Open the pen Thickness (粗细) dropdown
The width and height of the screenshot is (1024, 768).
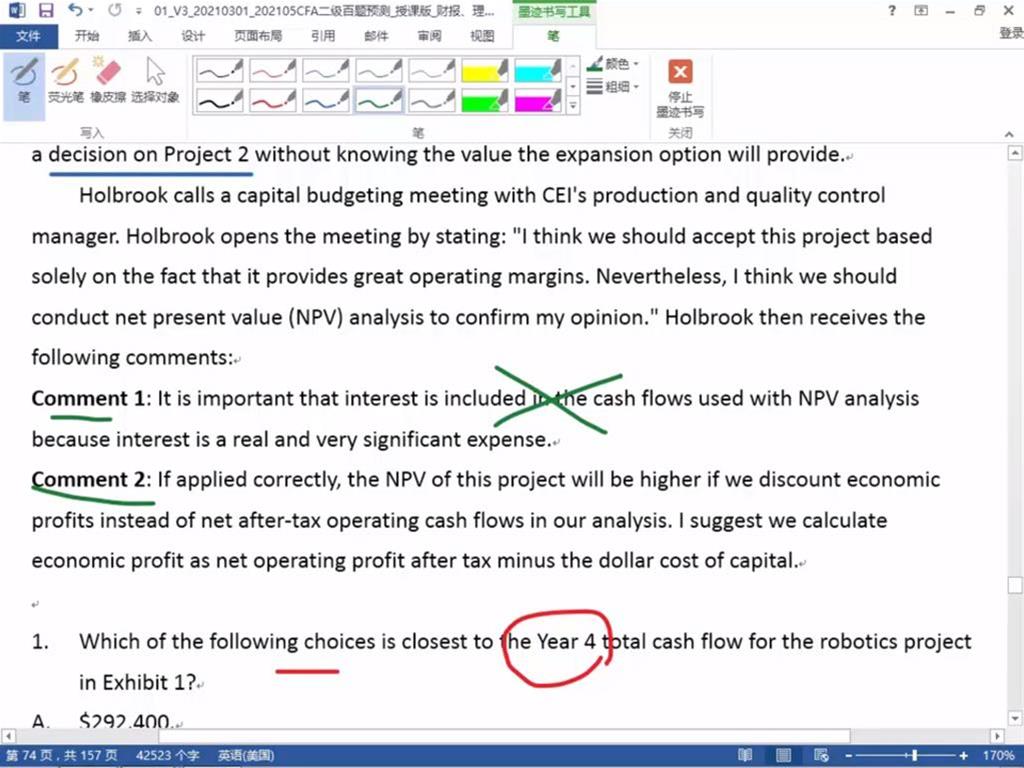click(x=613, y=87)
